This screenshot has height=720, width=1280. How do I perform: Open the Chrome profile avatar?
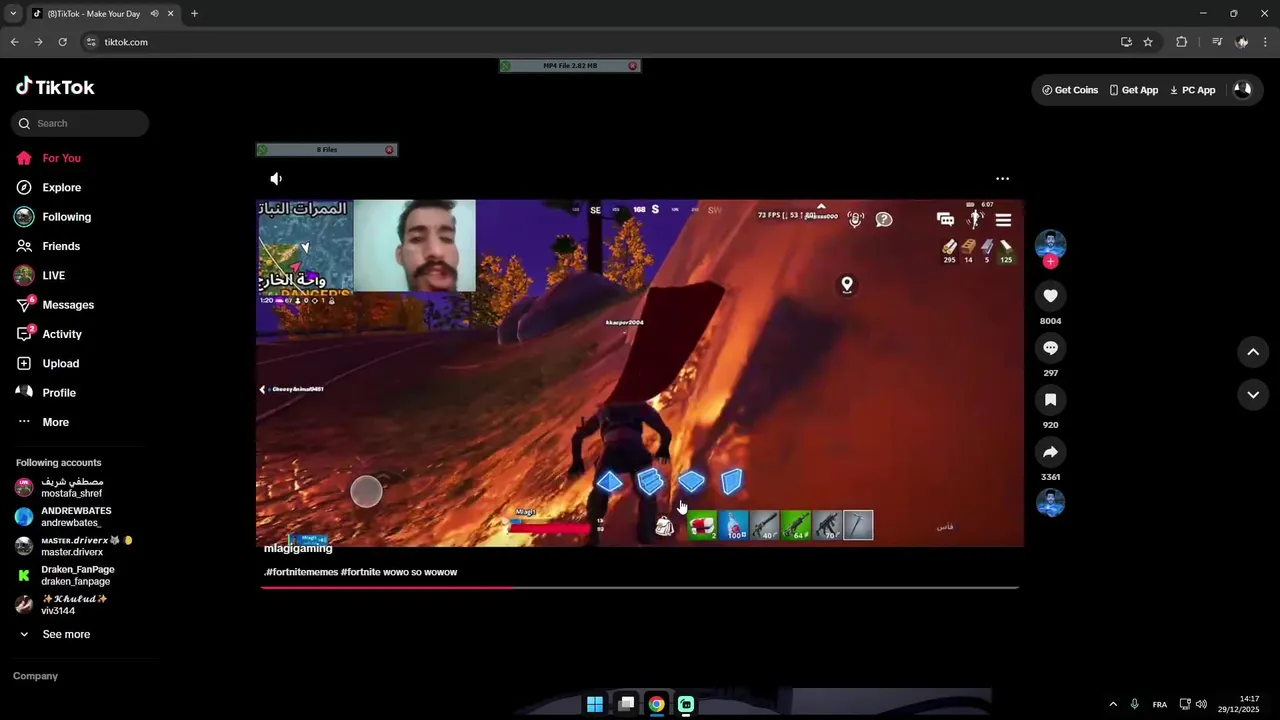click(x=1241, y=42)
